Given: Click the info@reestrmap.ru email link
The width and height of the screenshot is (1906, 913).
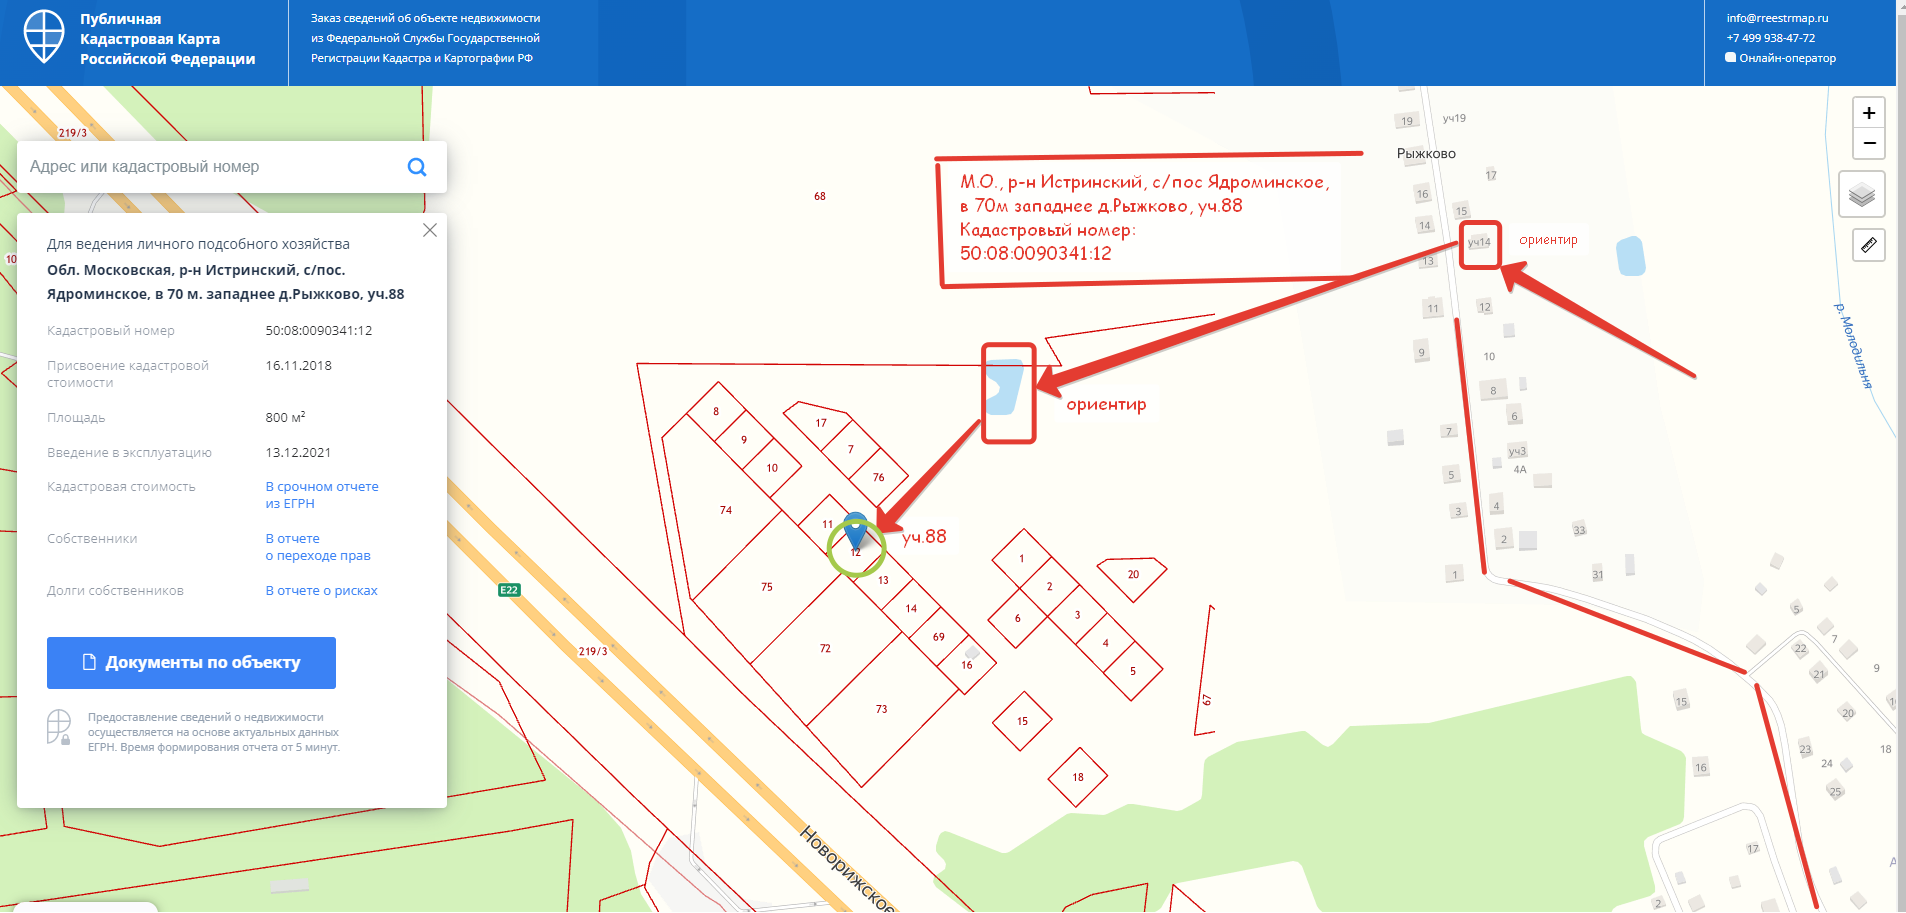Looking at the screenshot, I should [x=1777, y=18].
